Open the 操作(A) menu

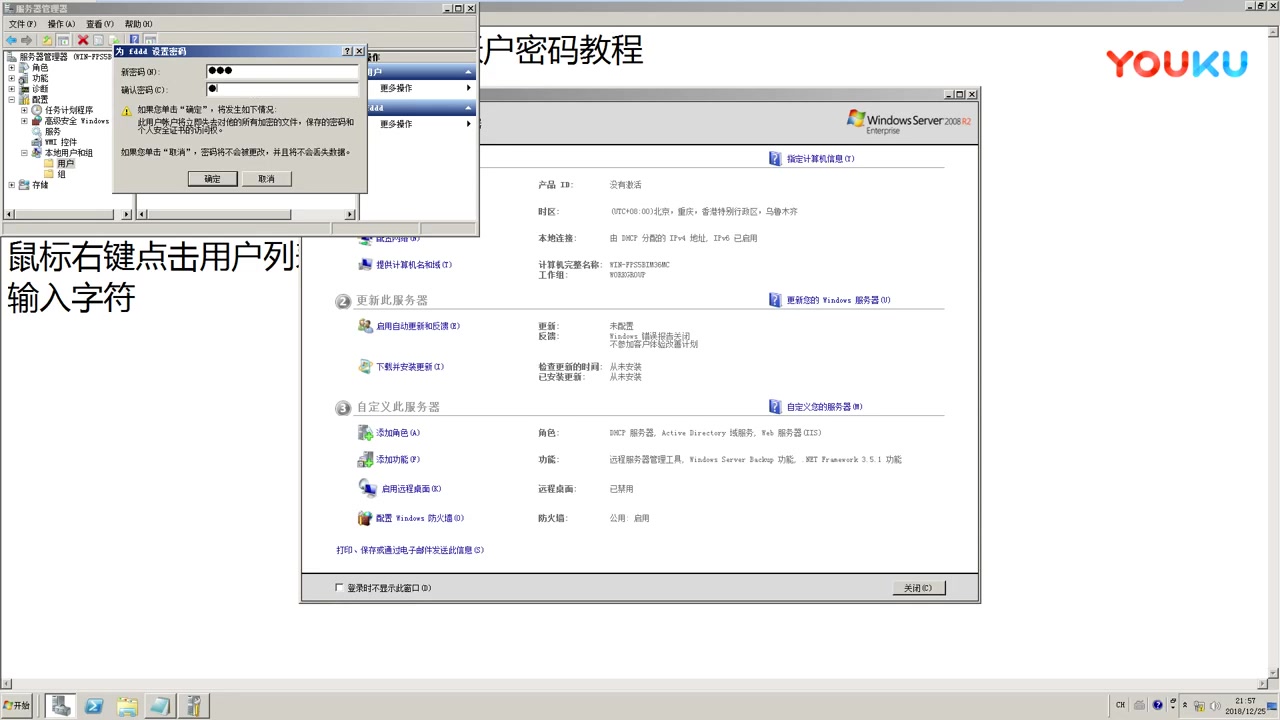[x=61, y=24]
